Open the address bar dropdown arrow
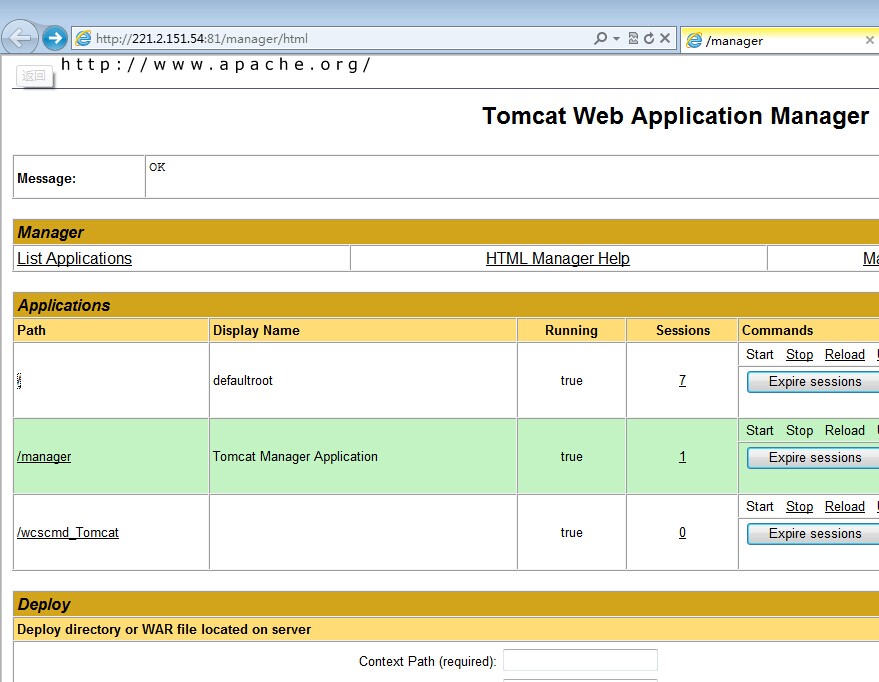 [x=617, y=39]
